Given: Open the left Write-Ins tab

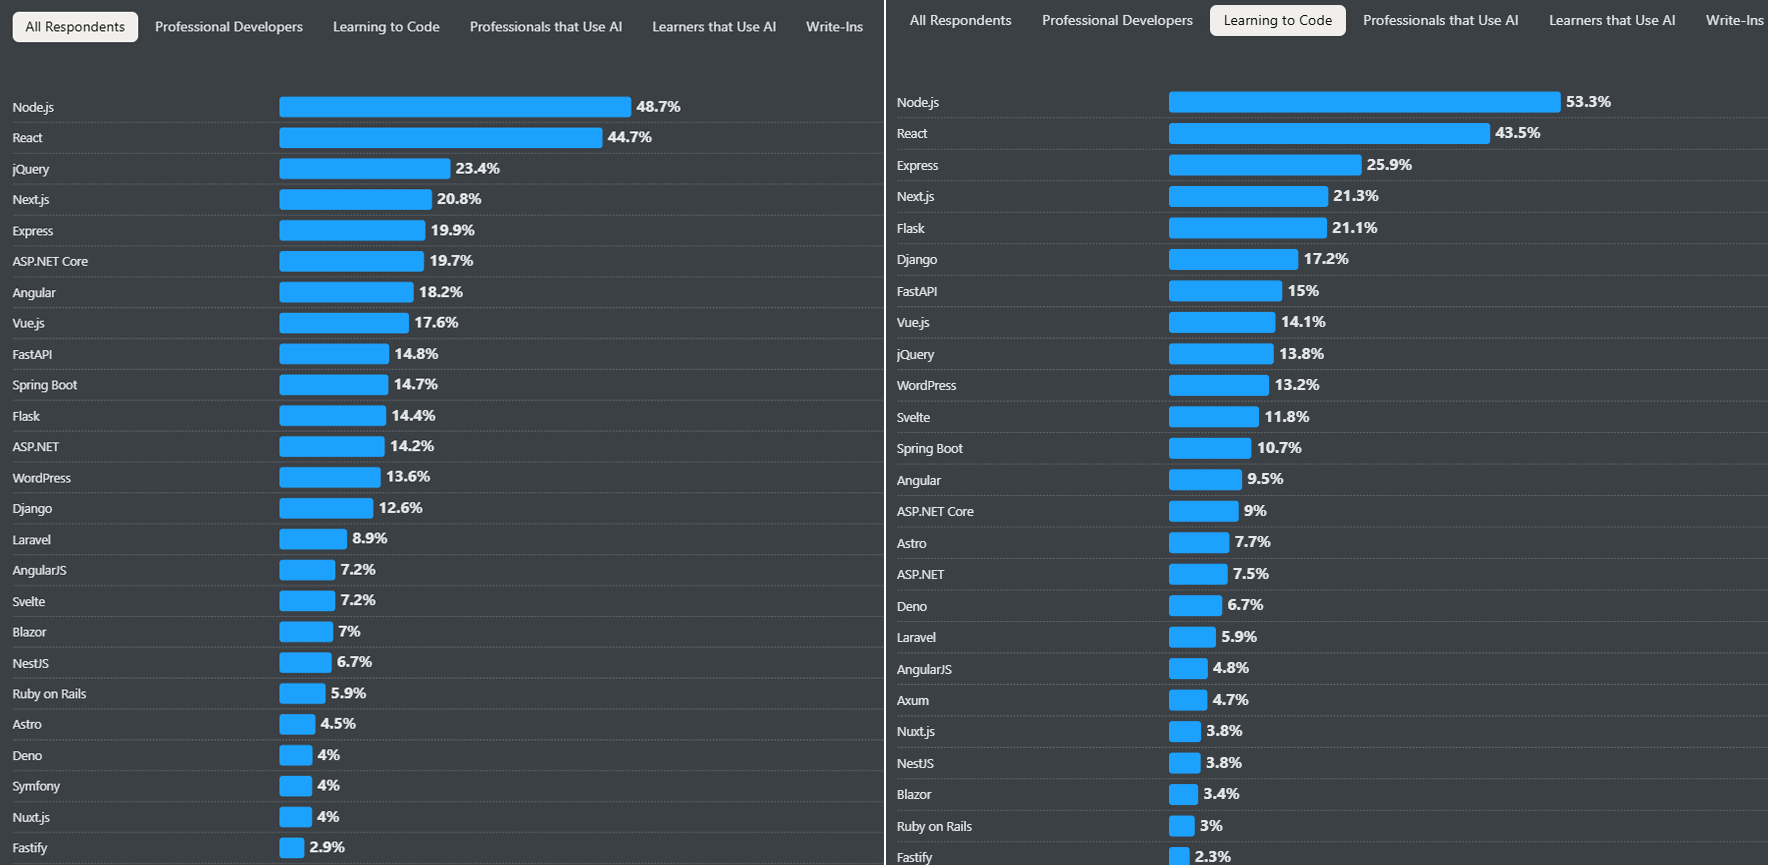Looking at the screenshot, I should tap(834, 27).
